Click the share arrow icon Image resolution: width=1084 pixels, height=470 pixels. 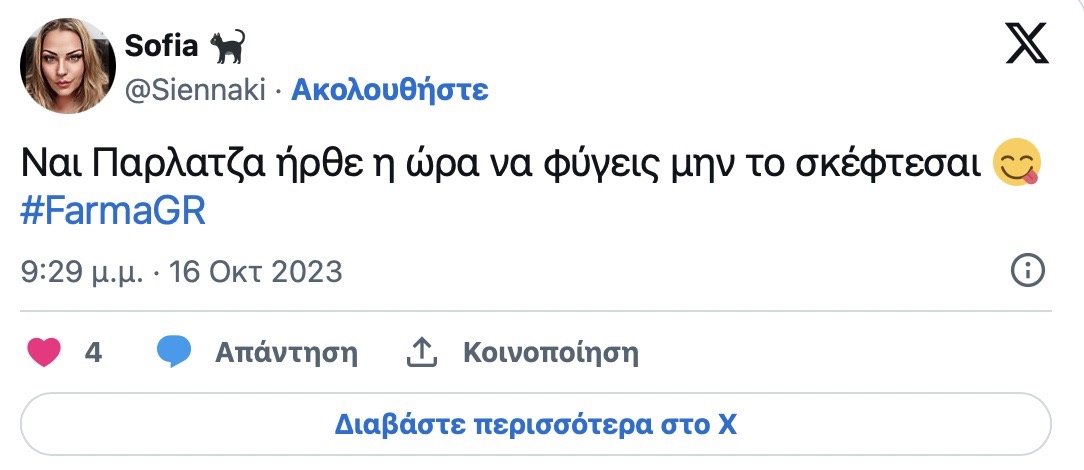click(x=421, y=352)
